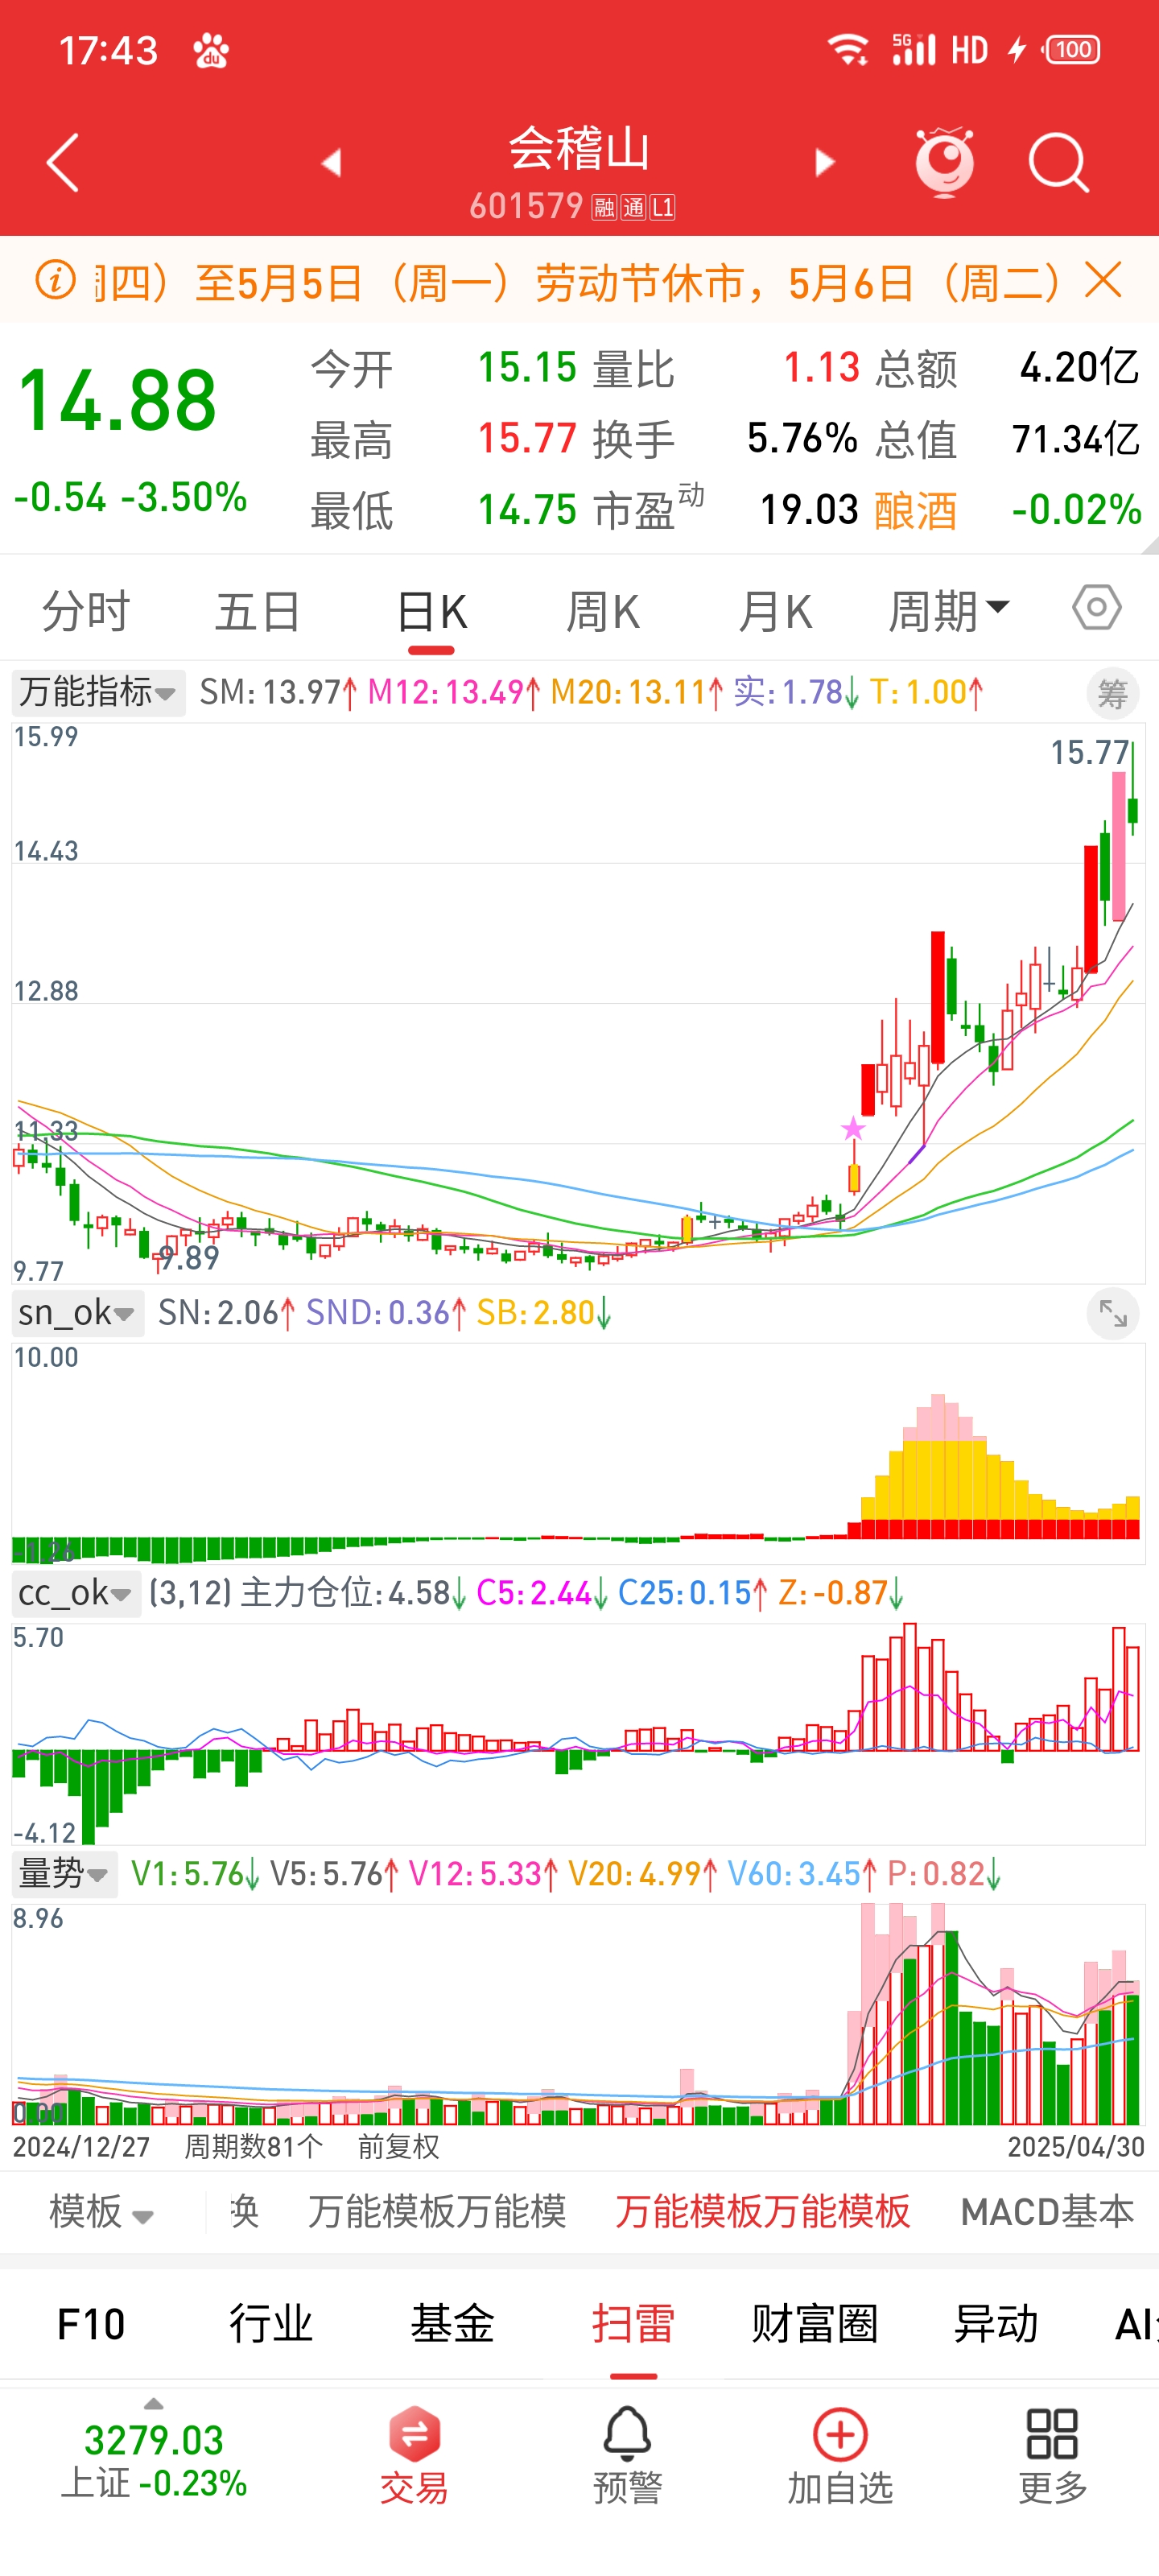Switch to previous stock with left triangle
The image size is (1159, 2576).
click(x=331, y=162)
